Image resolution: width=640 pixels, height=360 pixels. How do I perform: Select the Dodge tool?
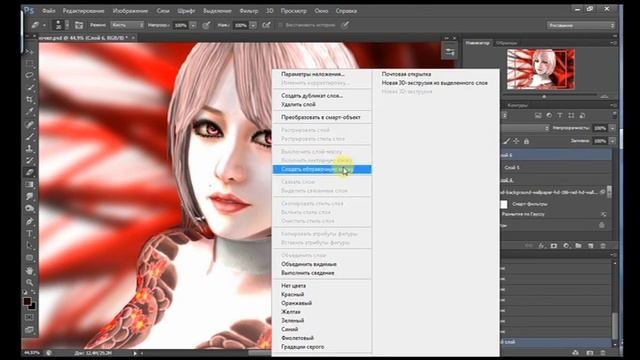point(29,209)
